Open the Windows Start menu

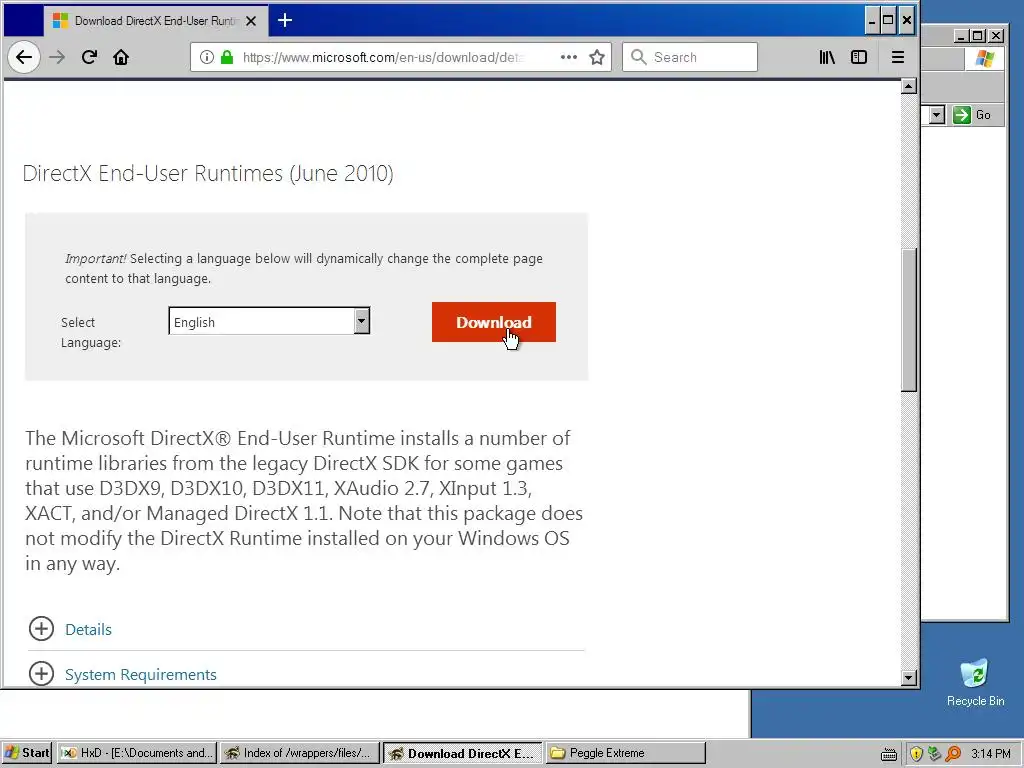(27, 753)
